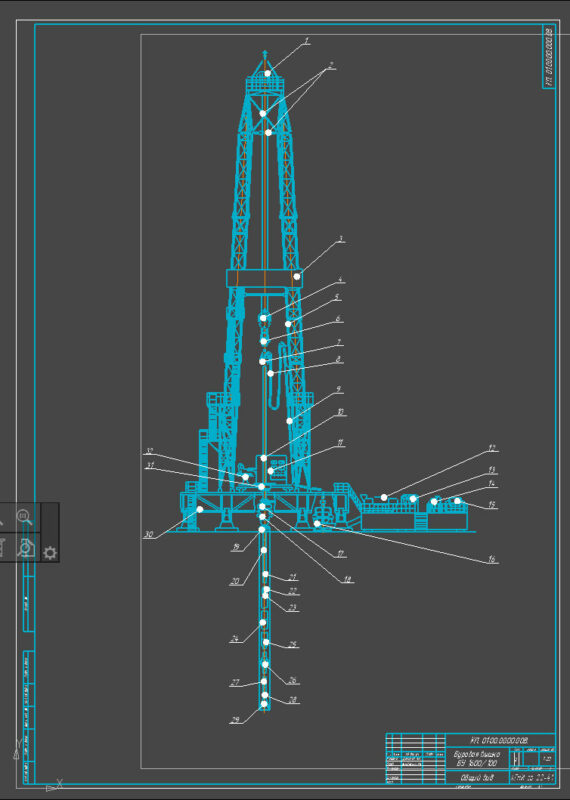570x800 pixels.
Task: Select the КП. 0100 code in title block
Action: pyautogui.click(x=500, y=740)
